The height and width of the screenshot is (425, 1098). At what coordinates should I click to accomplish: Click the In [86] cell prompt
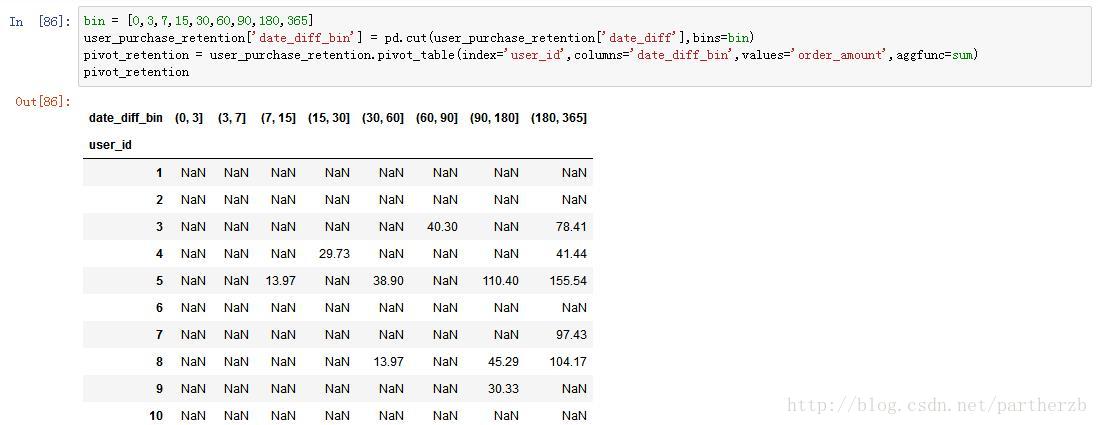coord(40,22)
